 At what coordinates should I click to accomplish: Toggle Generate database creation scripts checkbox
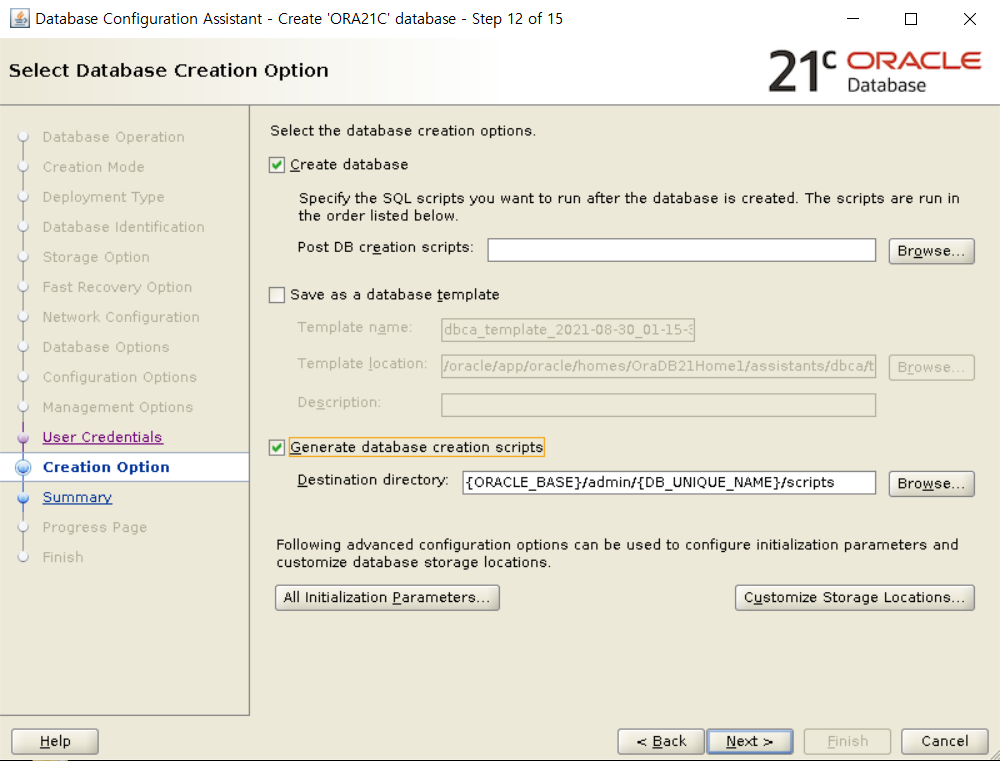click(x=277, y=448)
